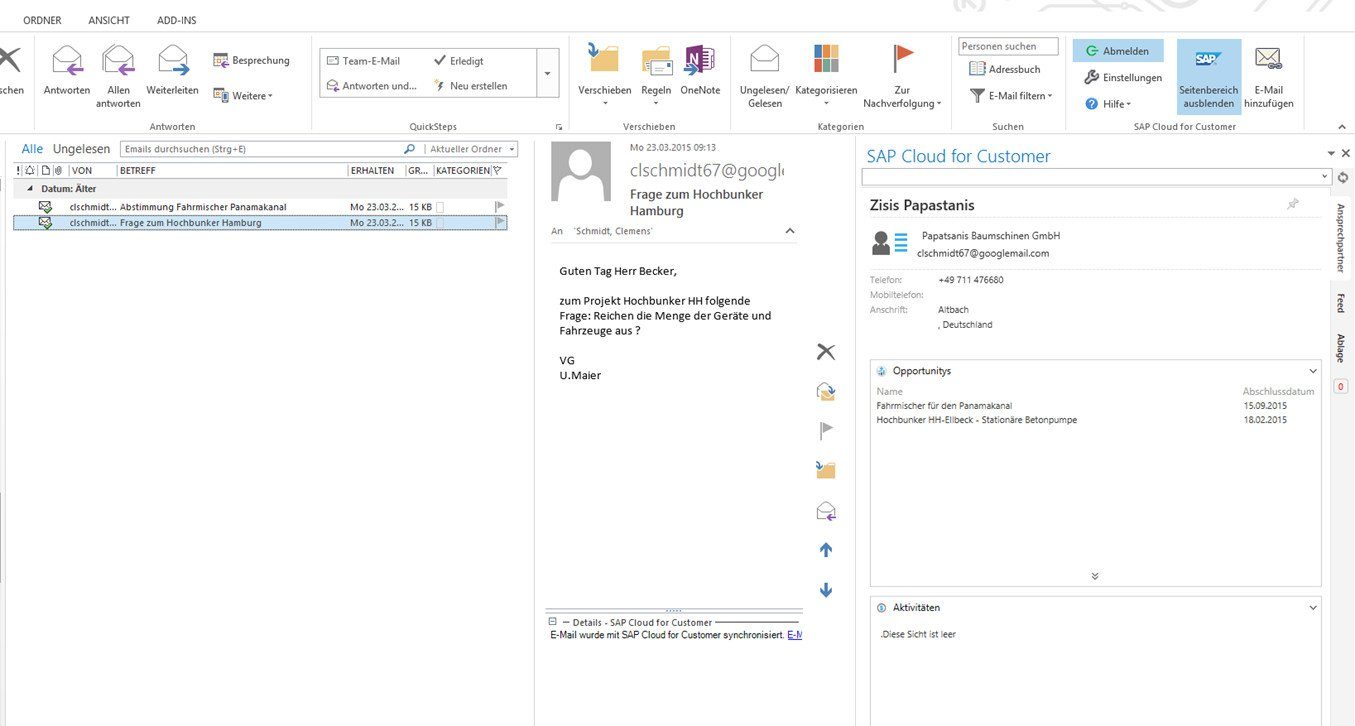Click the blue up arrow previous item

(826, 550)
